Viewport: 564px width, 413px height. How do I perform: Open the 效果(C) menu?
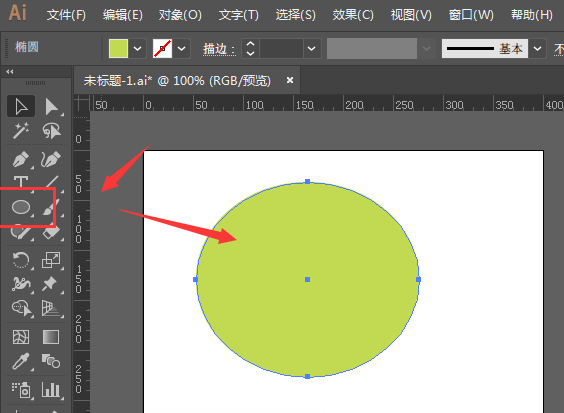coord(353,15)
